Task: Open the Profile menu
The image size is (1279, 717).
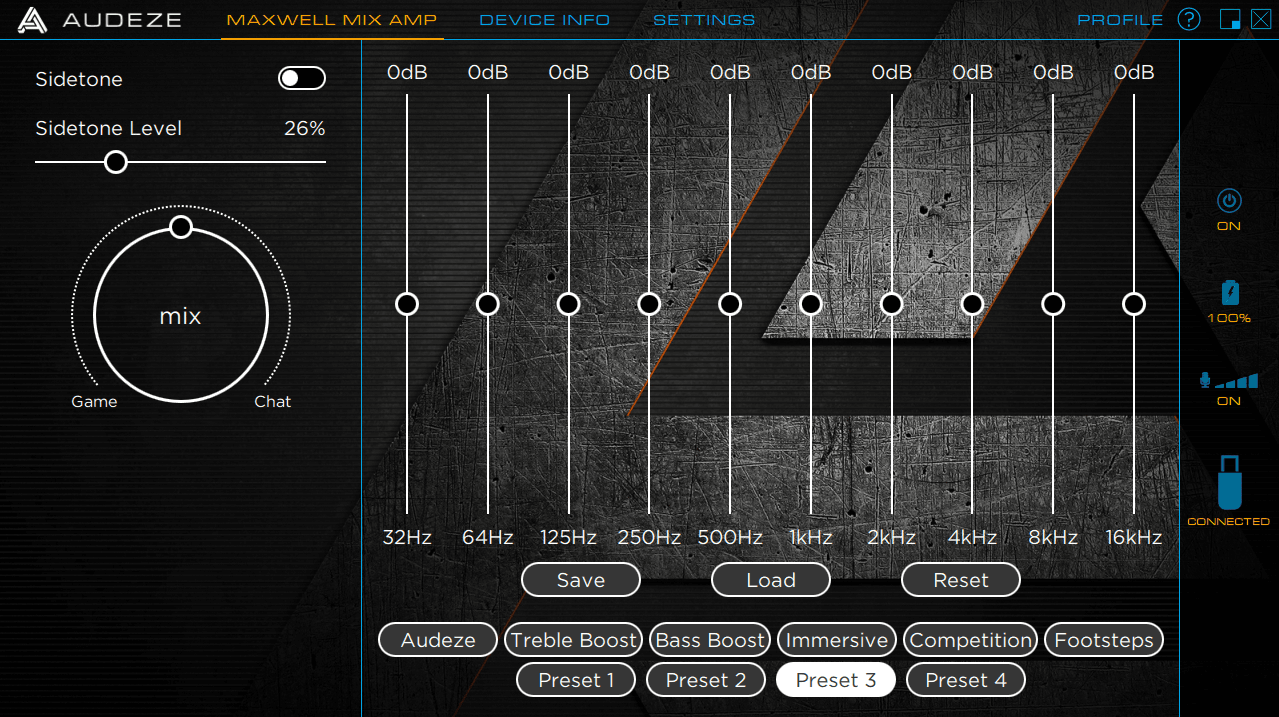Action: pyautogui.click(x=1120, y=20)
